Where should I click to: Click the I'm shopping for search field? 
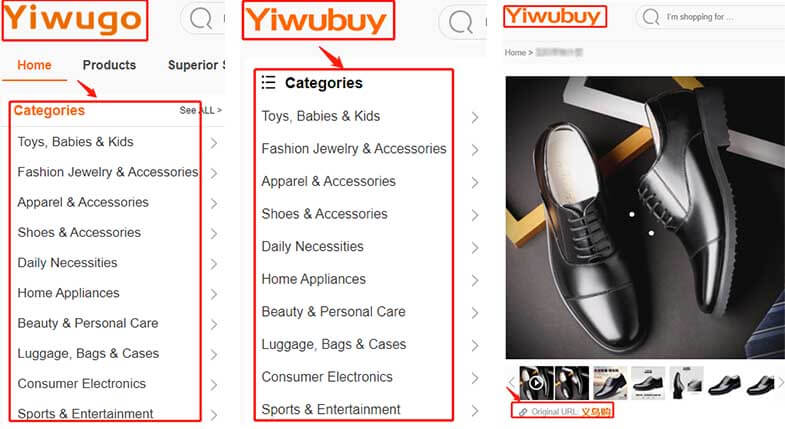click(711, 17)
